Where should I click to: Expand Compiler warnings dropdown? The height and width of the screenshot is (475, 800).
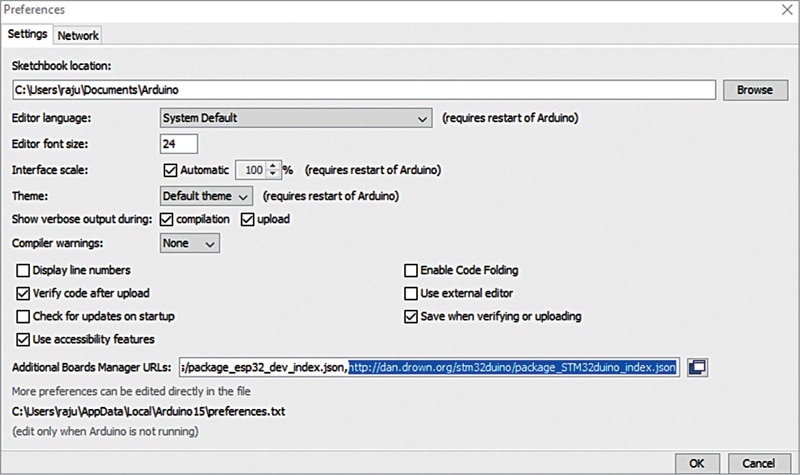click(190, 243)
